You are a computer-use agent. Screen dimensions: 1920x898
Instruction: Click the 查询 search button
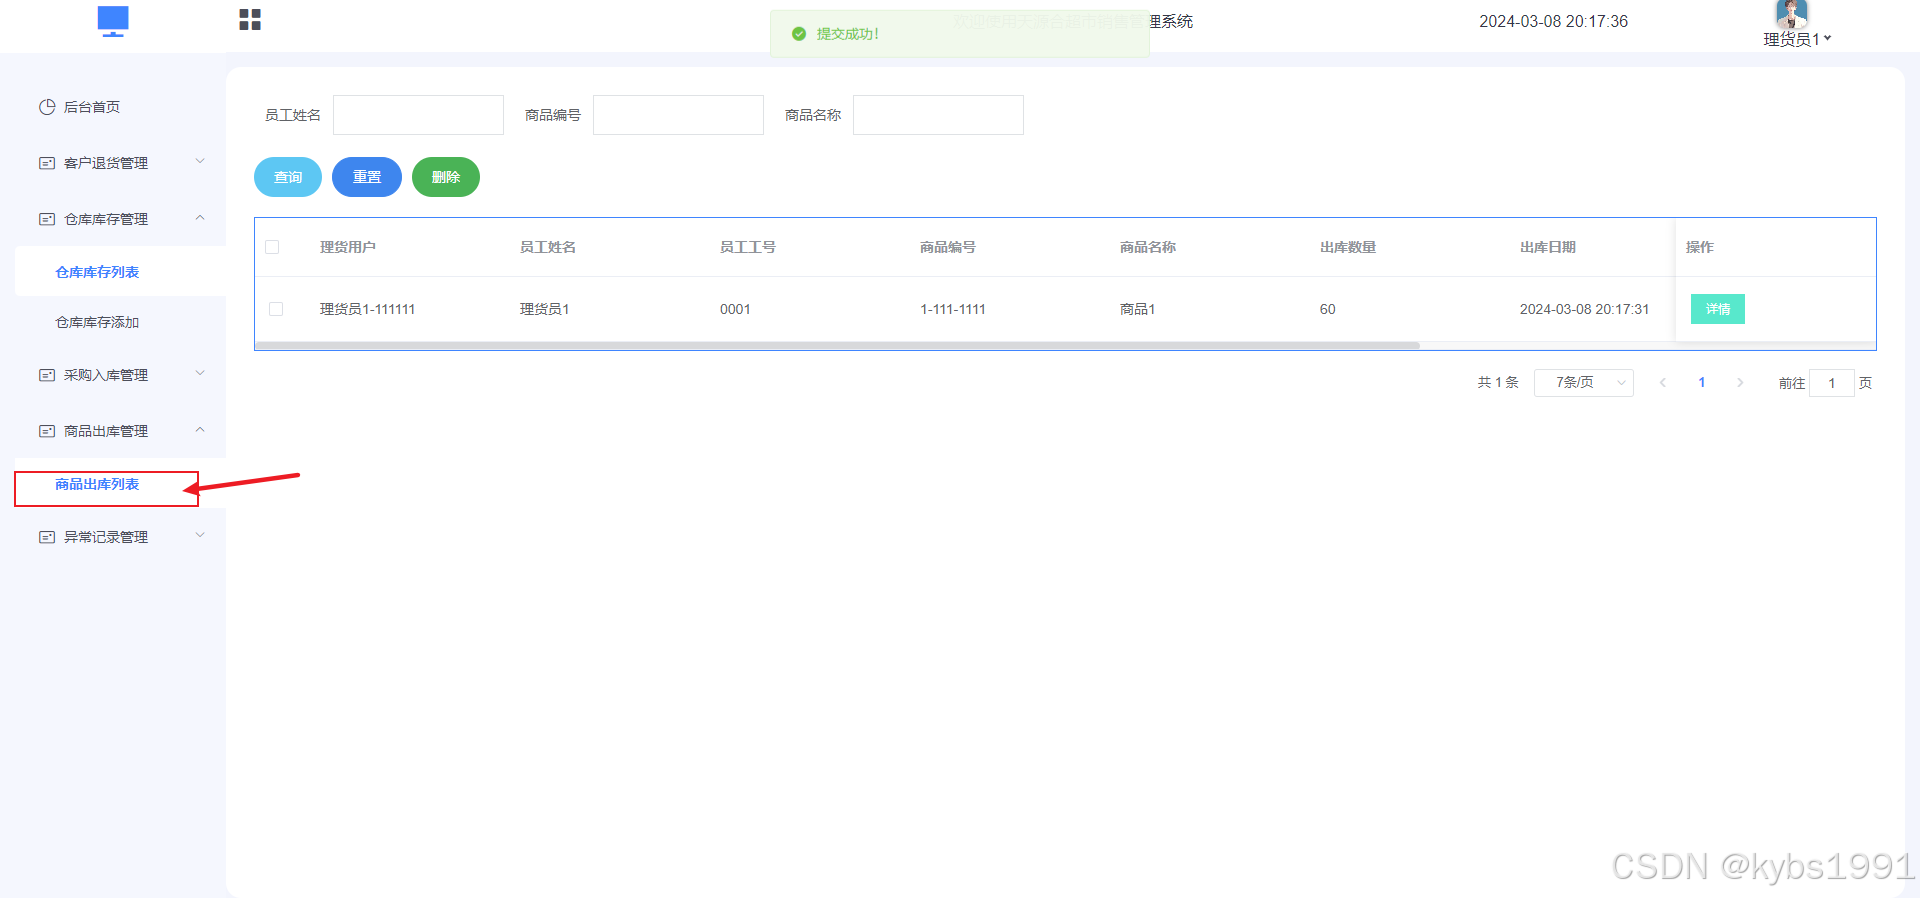288,177
